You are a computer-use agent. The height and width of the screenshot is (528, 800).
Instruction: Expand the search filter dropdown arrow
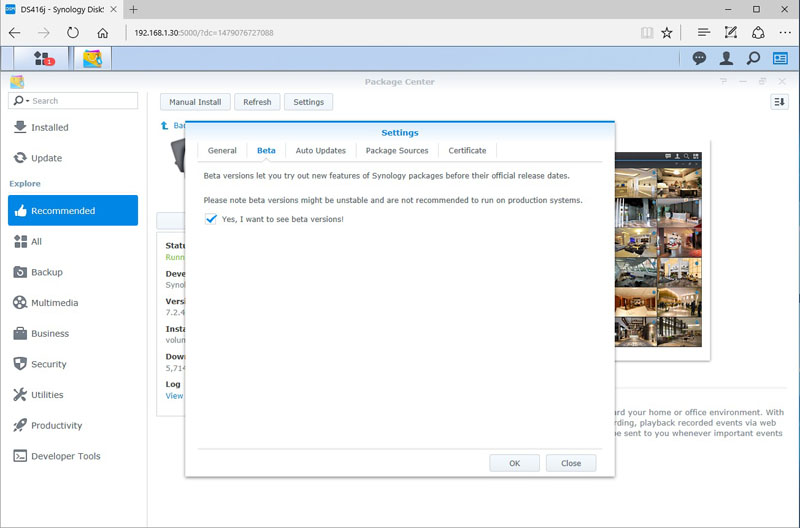pos(28,101)
